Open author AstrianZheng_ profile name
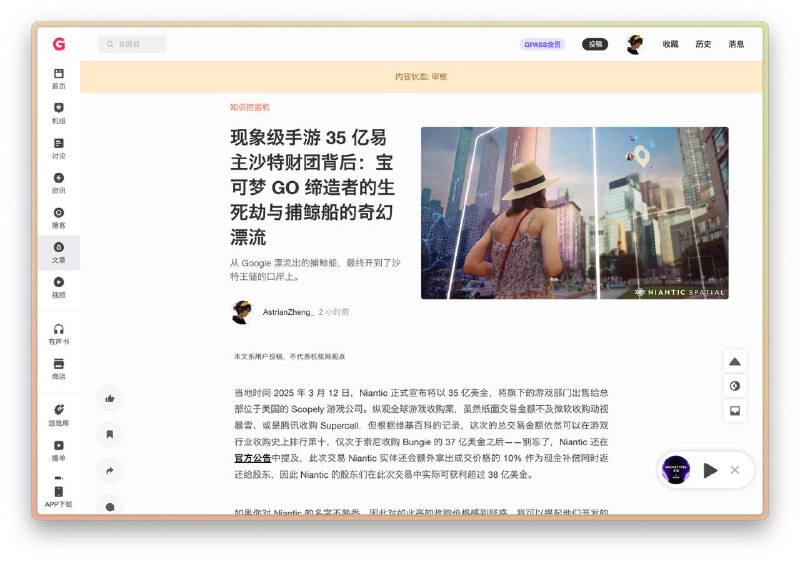The width and height of the screenshot is (800, 562). click(288, 312)
